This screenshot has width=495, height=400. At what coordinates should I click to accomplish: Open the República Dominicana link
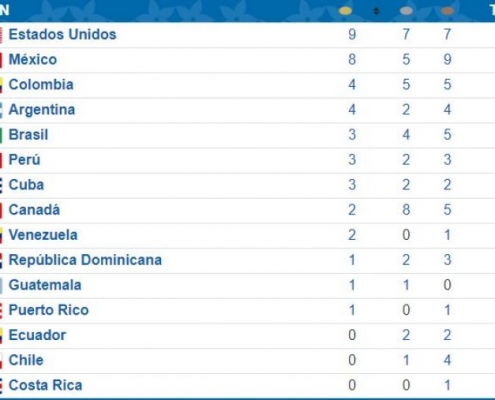click(85, 260)
